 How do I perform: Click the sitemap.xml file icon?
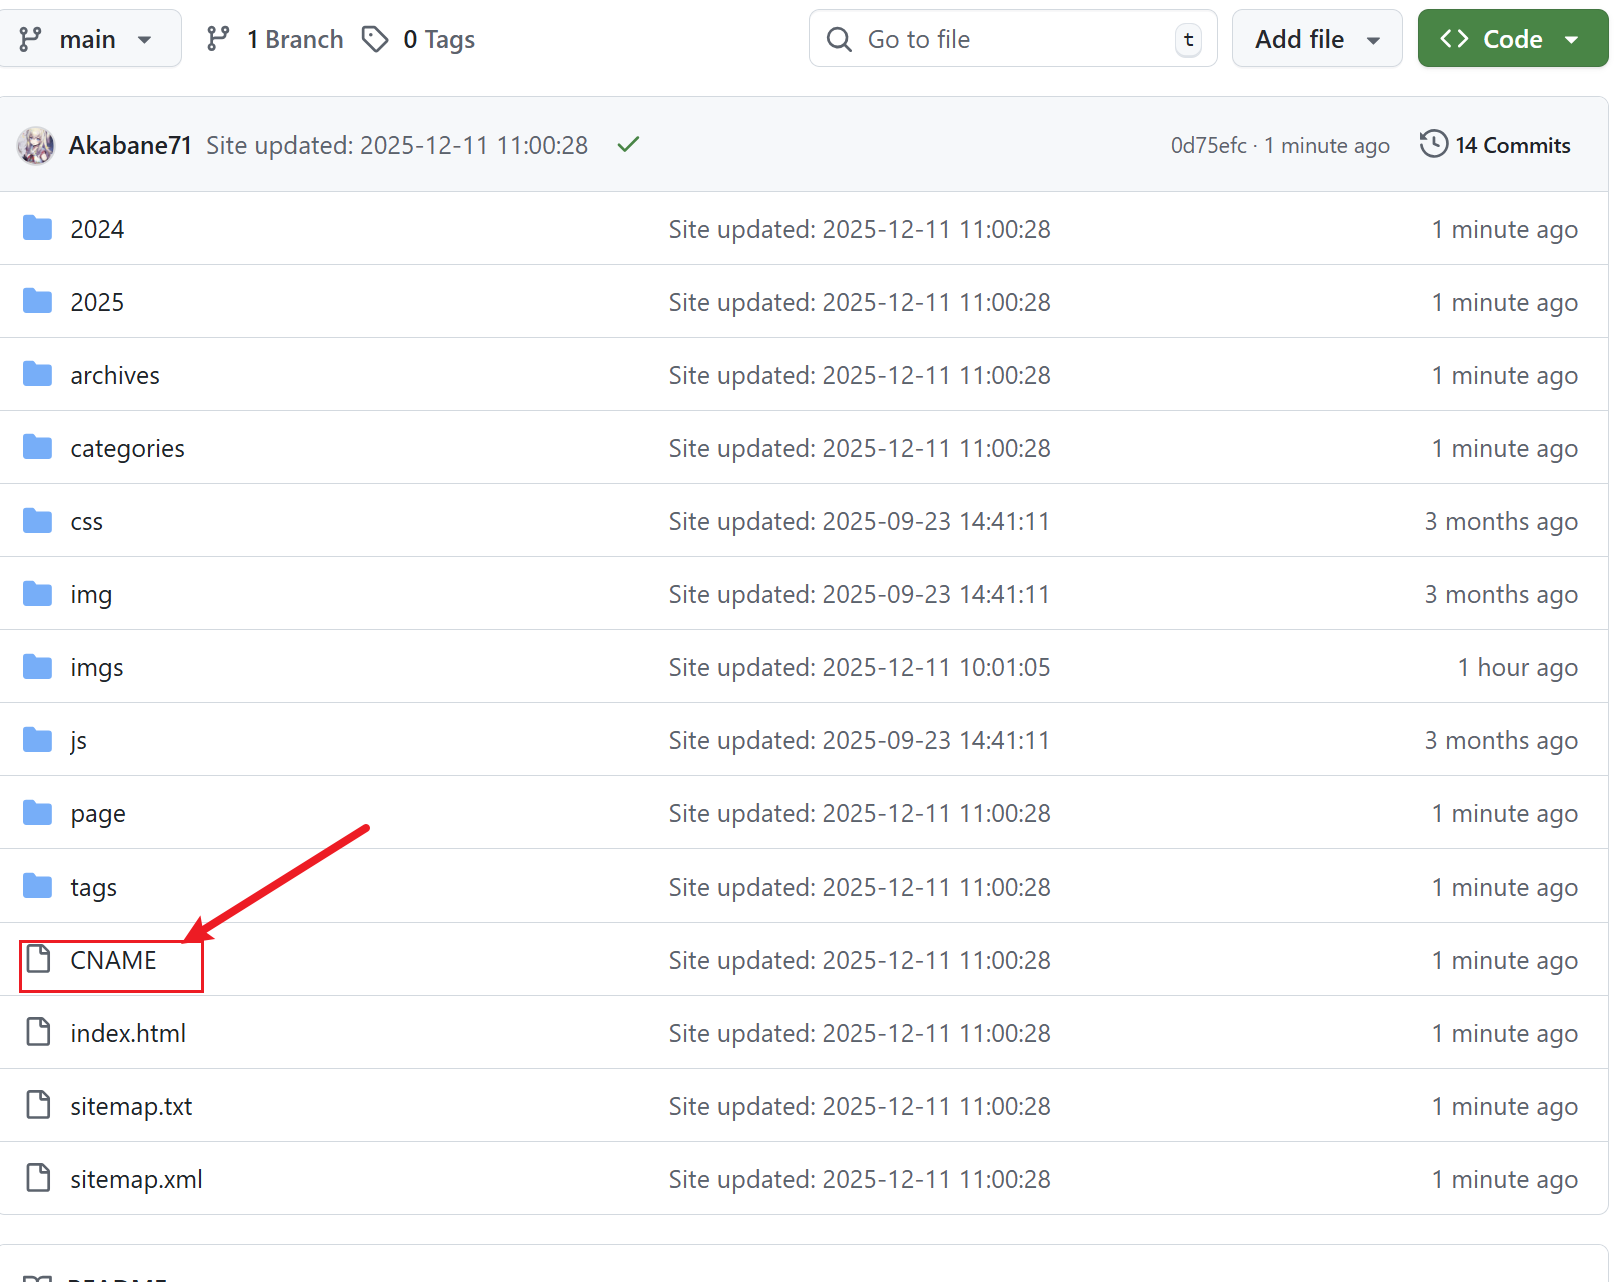click(x=38, y=1178)
